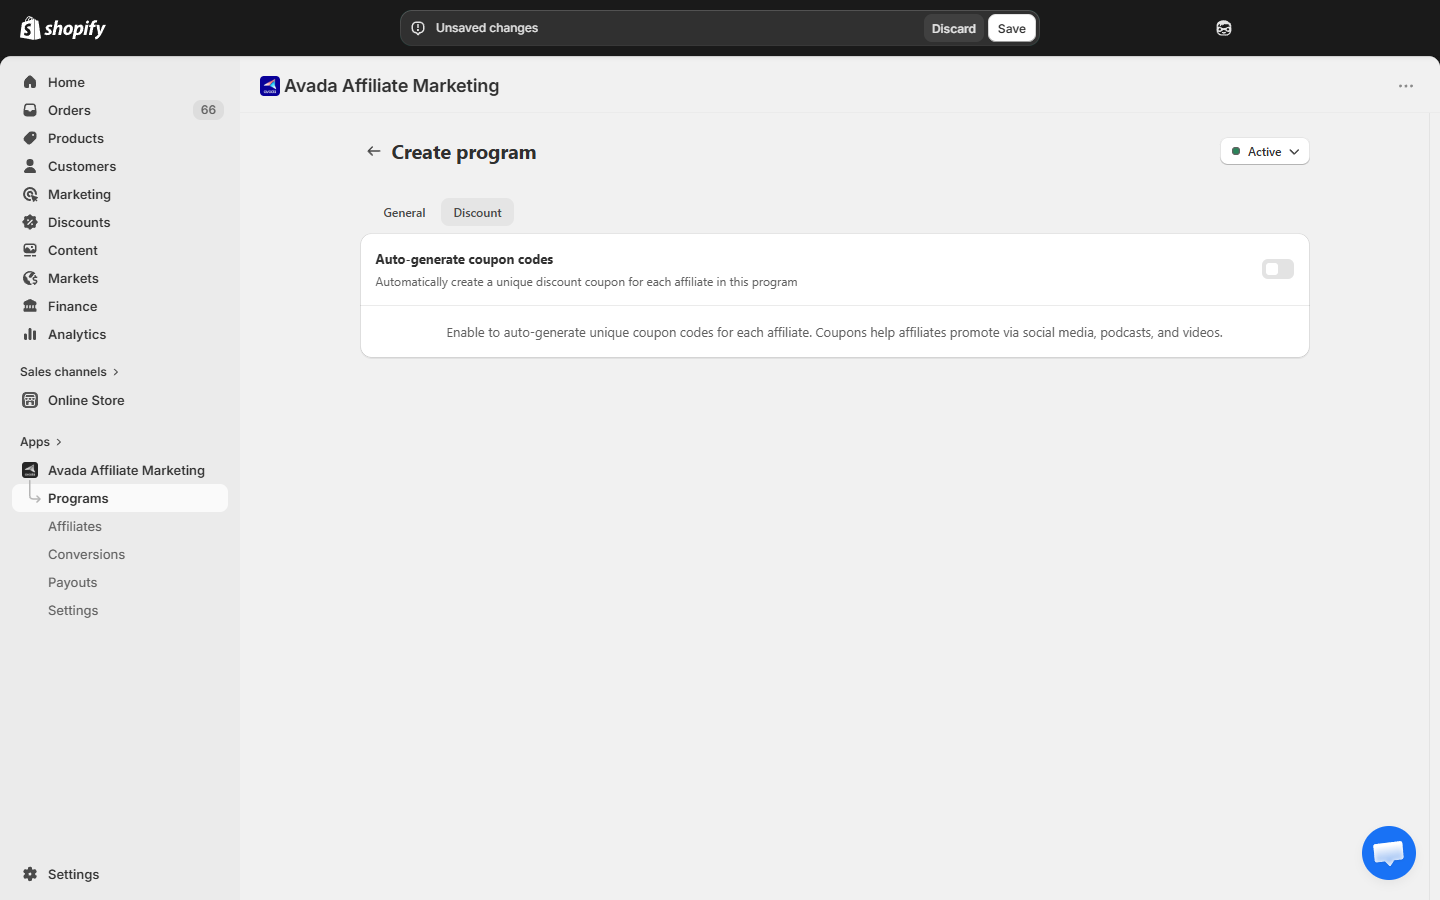
Task: Go to Analytics page
Action: (77, 334)
